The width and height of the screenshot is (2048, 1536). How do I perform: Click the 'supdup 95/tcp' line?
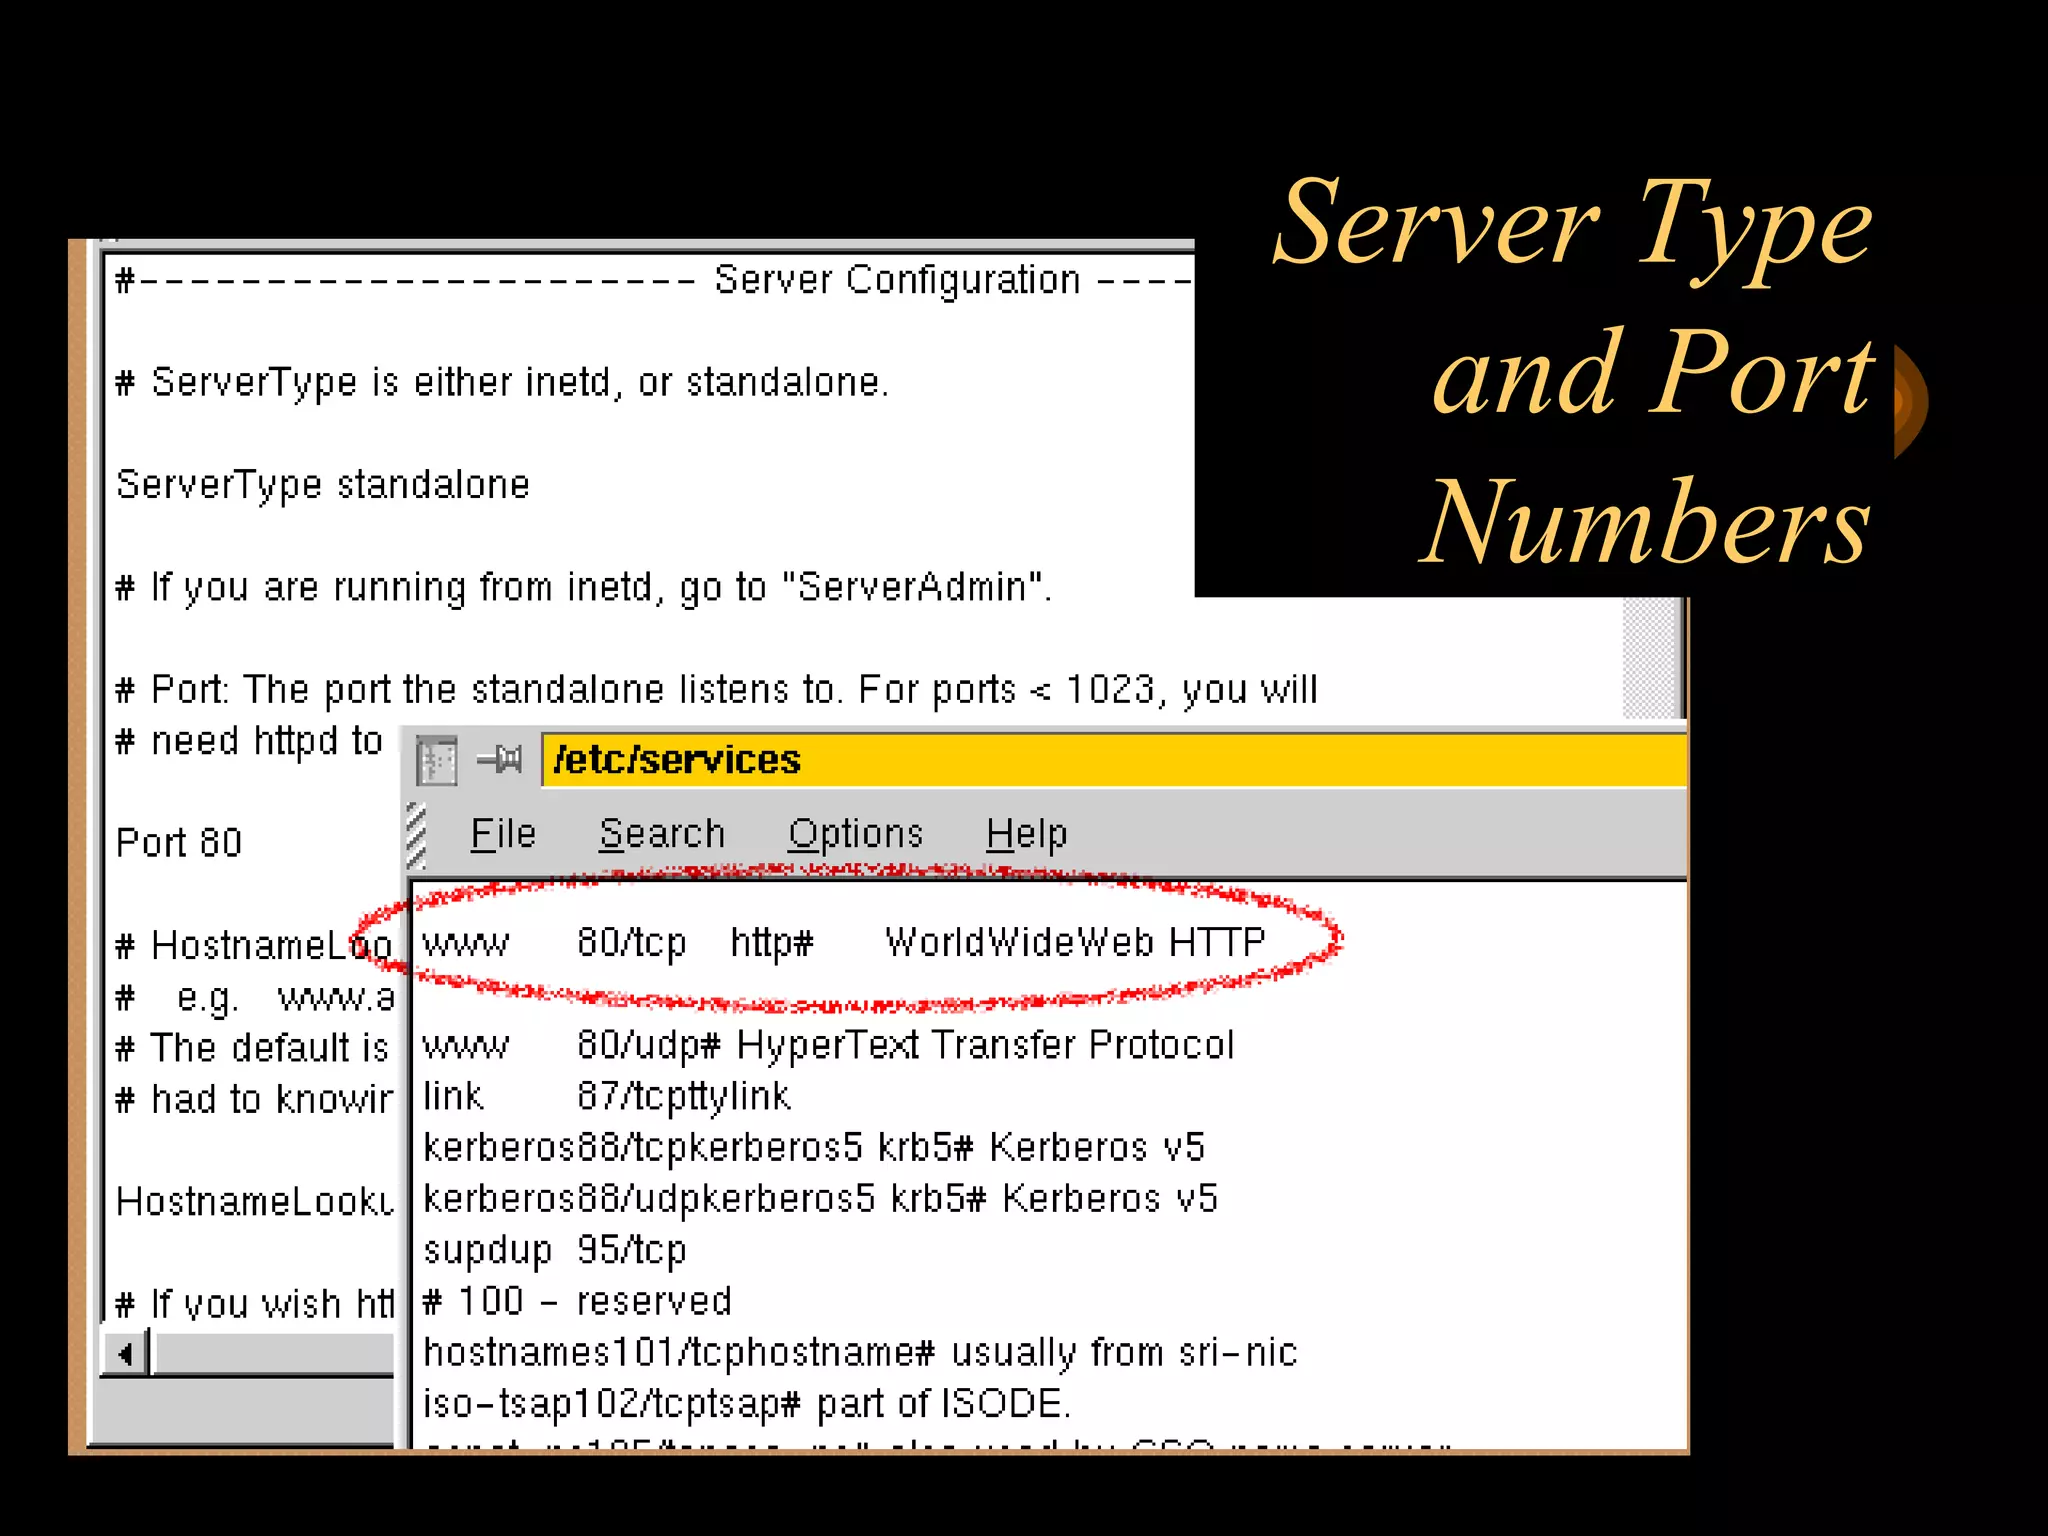pyautogui.click(x=555, y=1250)
